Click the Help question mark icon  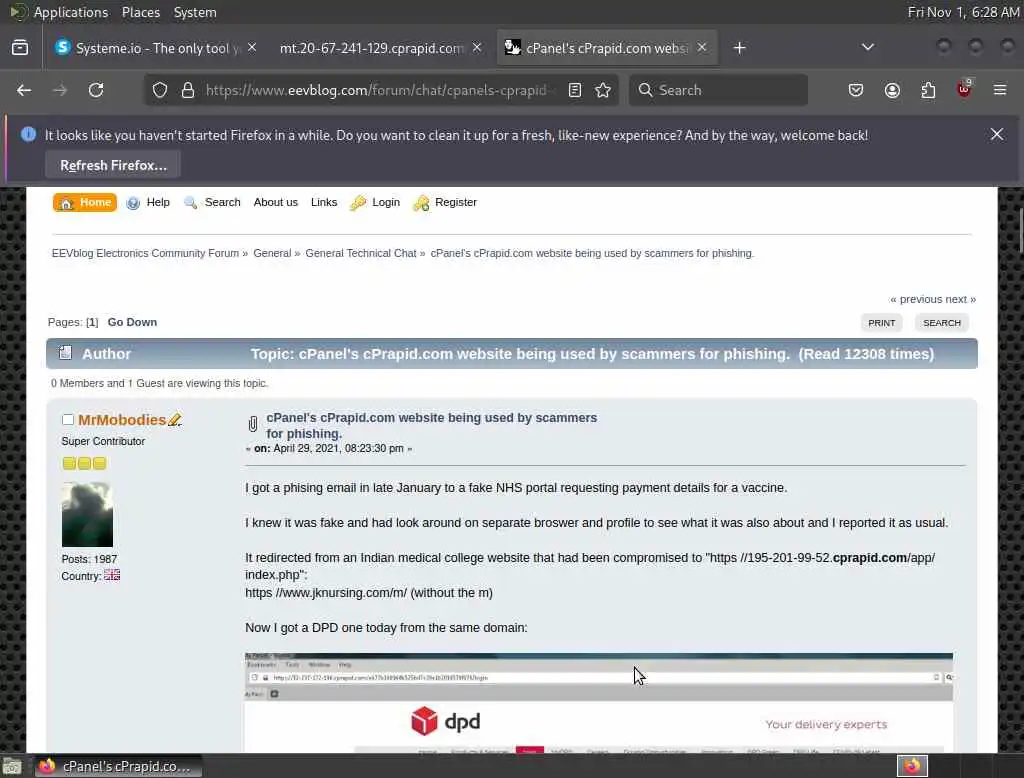click(x=133, y=203)
